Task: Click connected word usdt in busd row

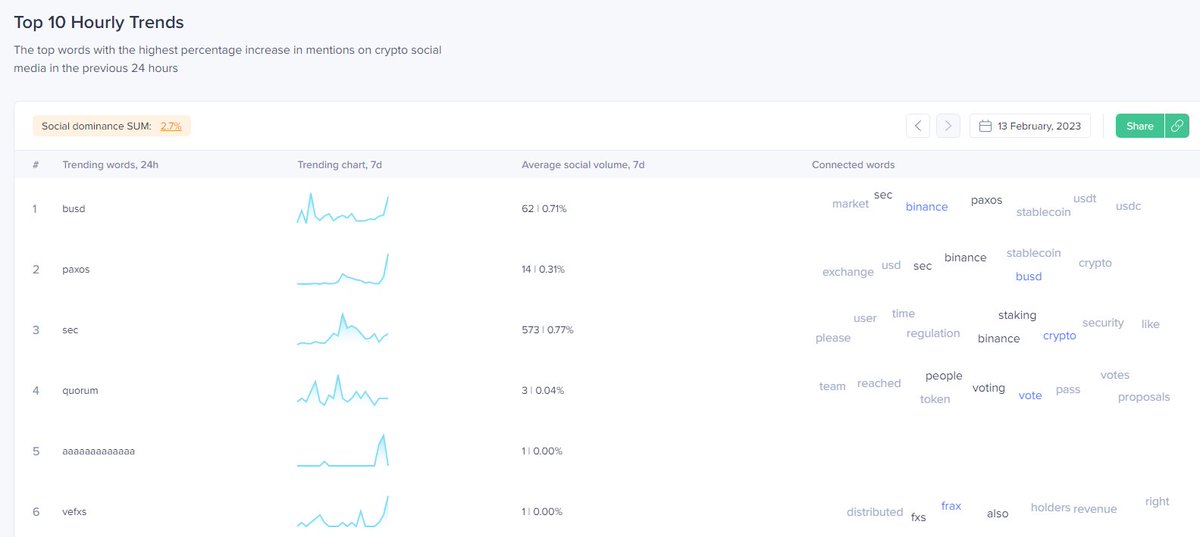Action: click(1085, 199)
